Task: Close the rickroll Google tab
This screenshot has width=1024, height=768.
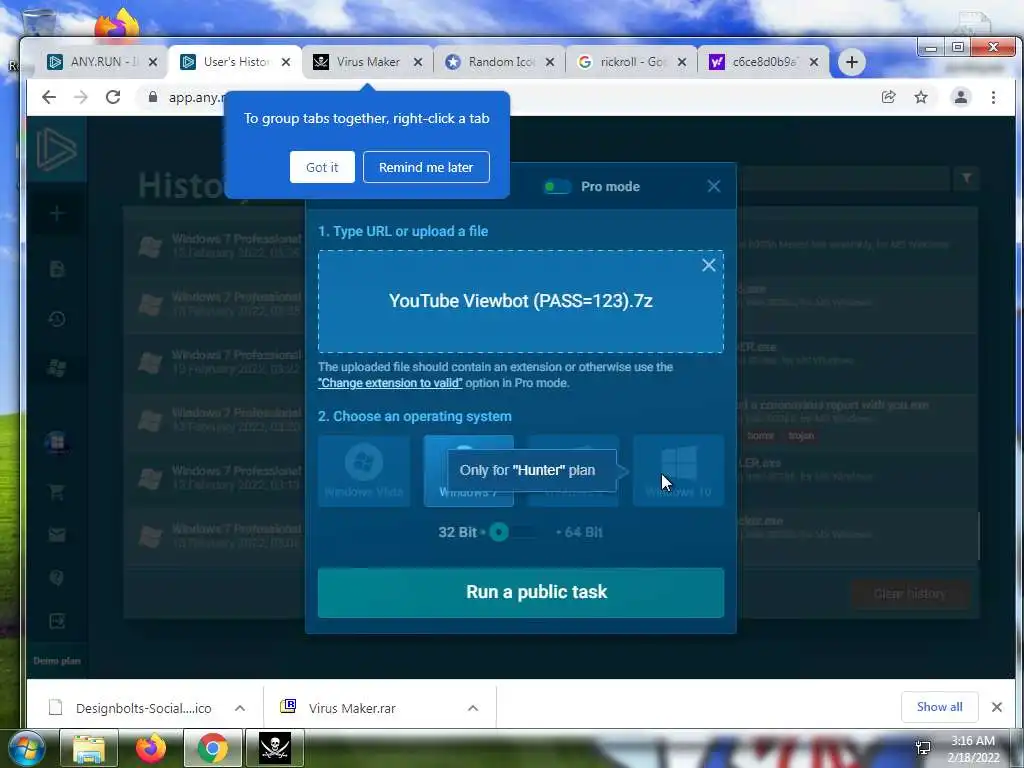Action: coord(682,62)
